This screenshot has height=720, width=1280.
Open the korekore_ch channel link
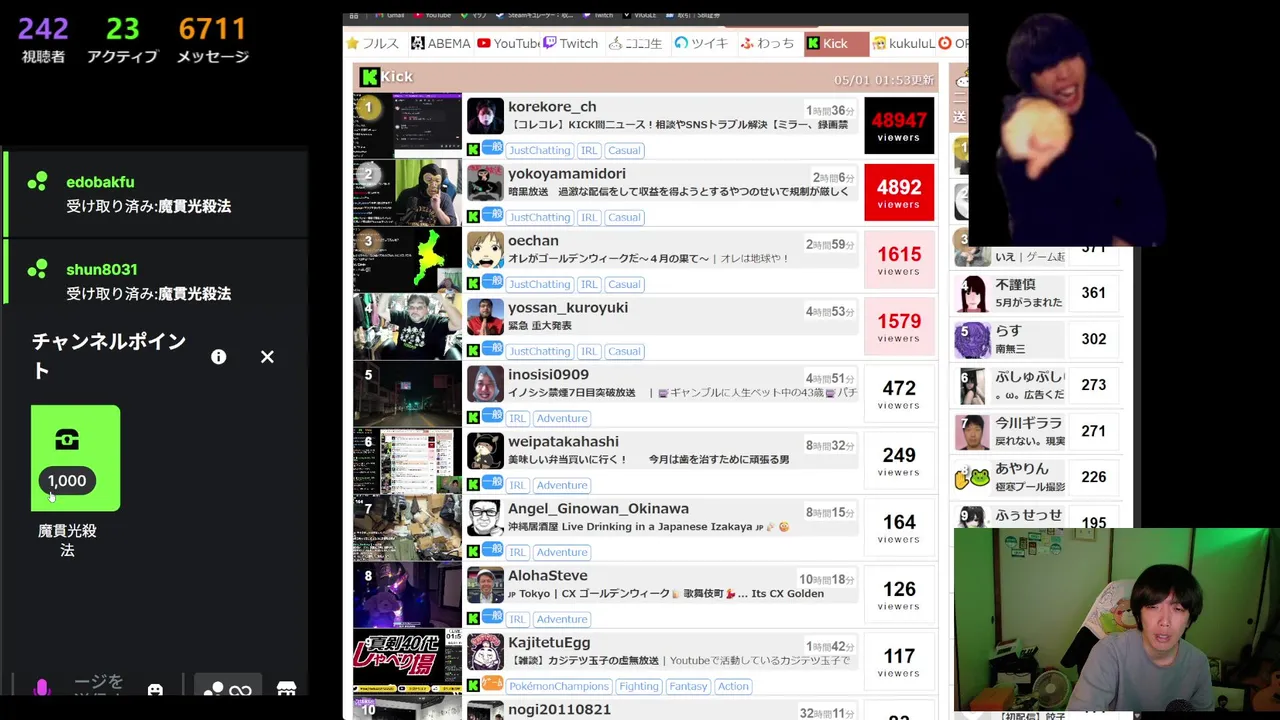[552, 107]
